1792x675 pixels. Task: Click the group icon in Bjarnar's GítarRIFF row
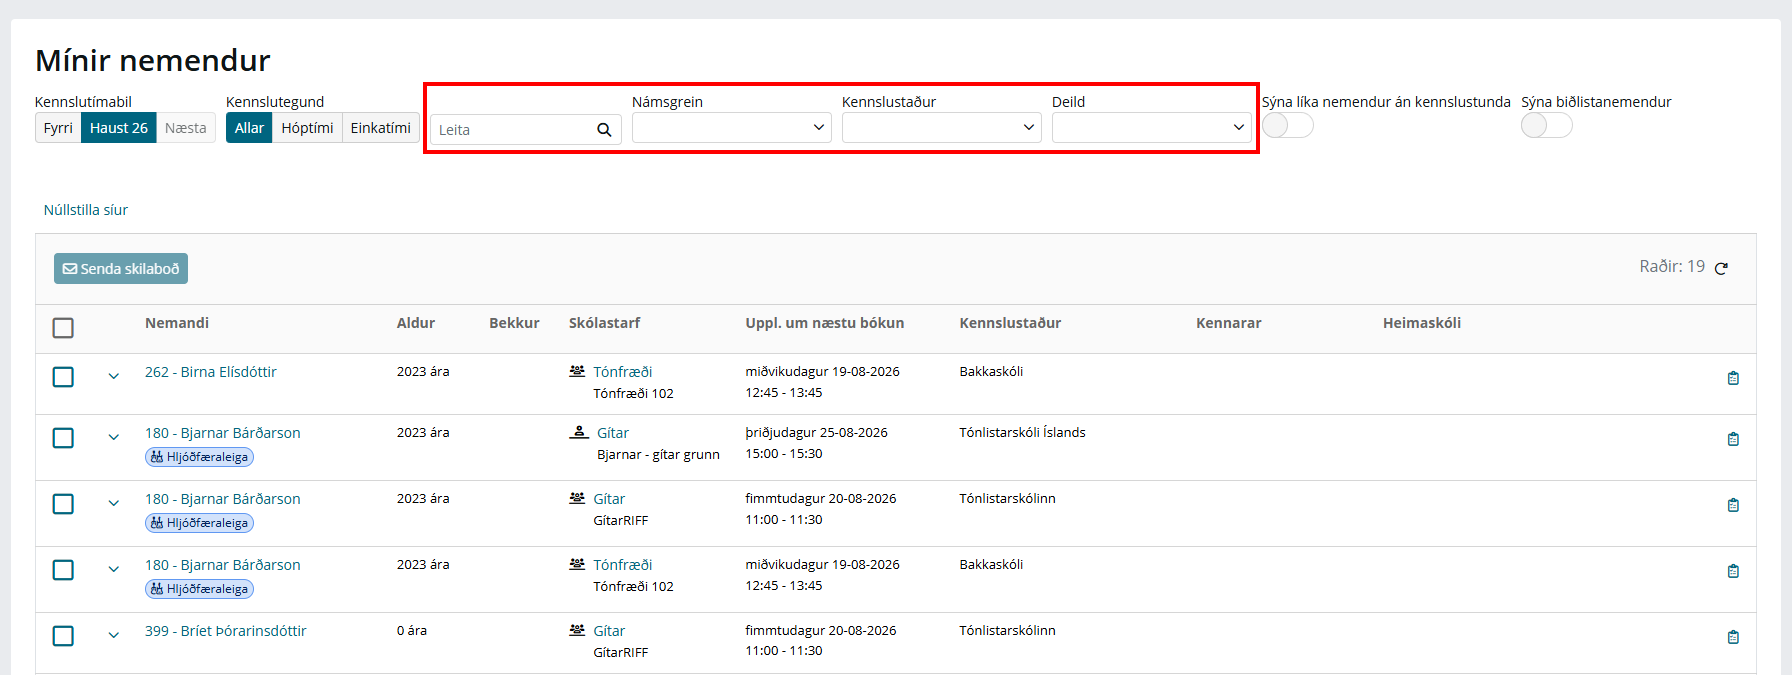tap(577, 498)
